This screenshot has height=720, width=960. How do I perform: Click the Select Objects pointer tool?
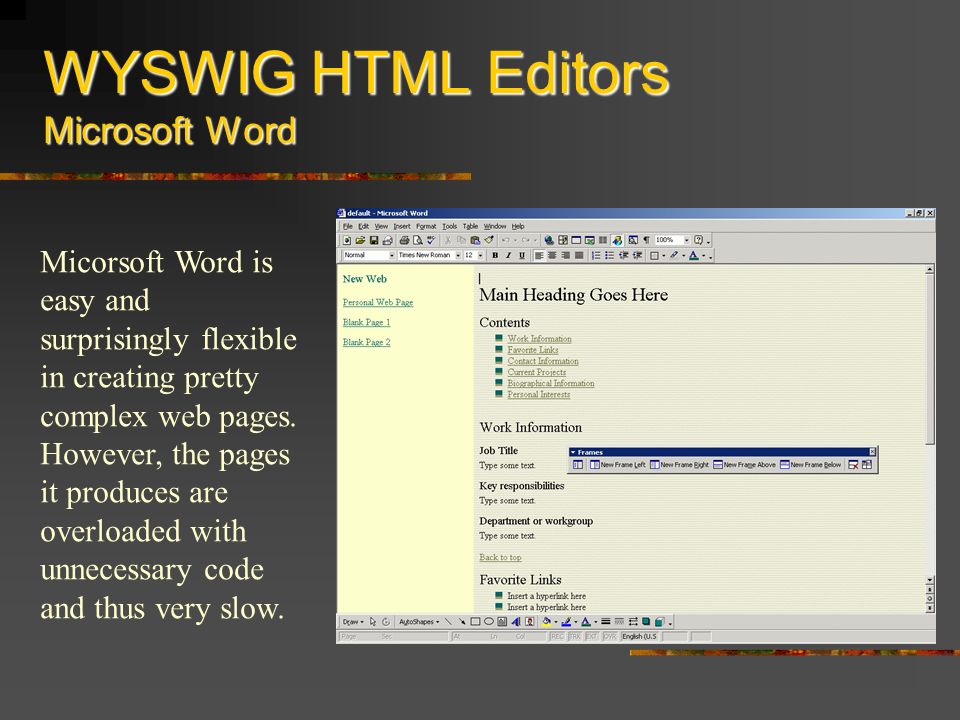pos(373,622)
